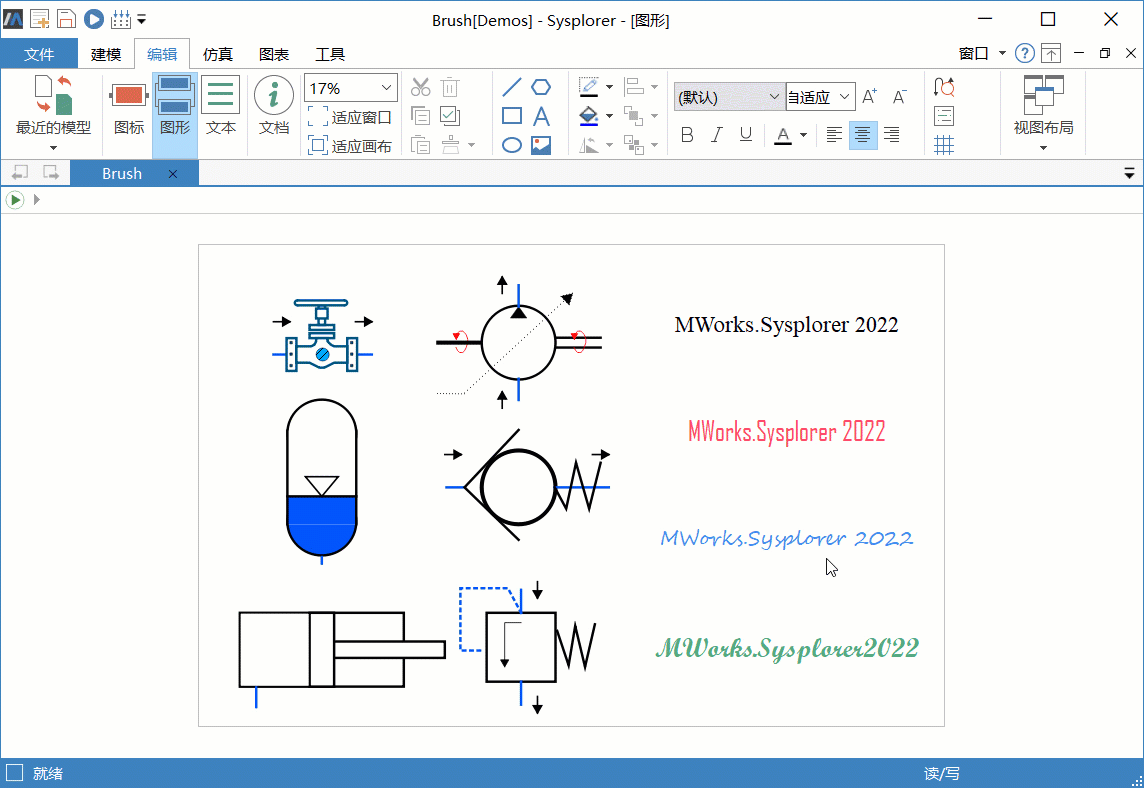Click the save icon in title bar
Image resolution: width=1144 pixels, height=788 pixels.
tap(66, 19)
